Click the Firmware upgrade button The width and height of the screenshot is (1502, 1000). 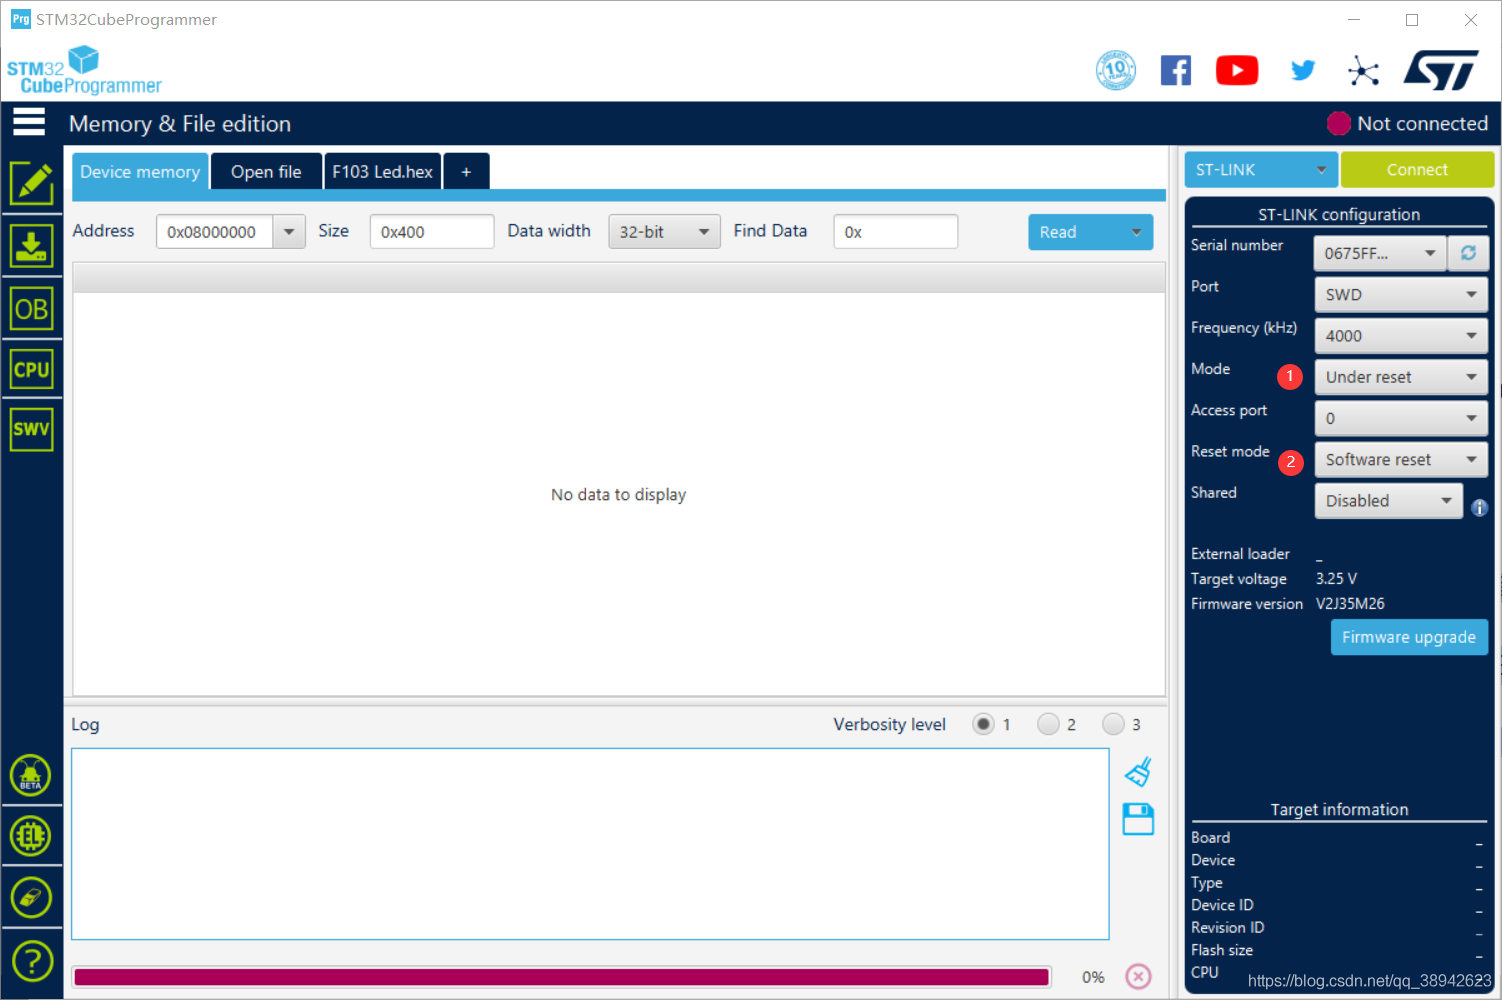click(x=1409, y=637)
